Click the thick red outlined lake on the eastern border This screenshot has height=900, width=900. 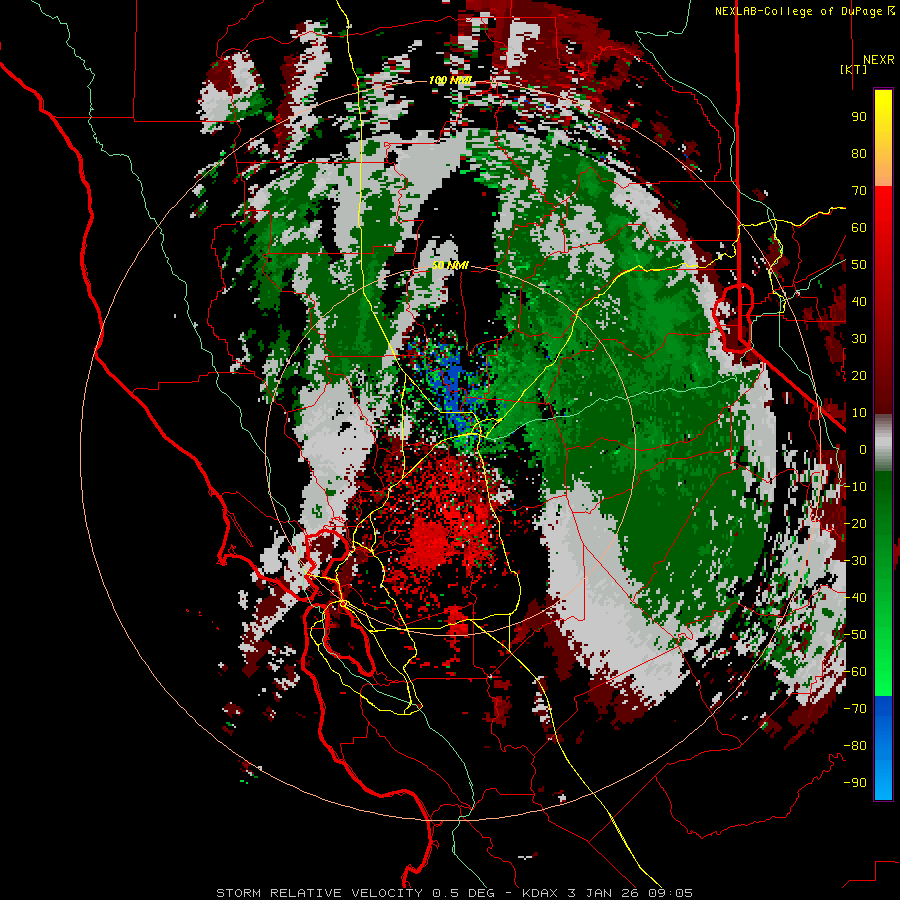734,317
